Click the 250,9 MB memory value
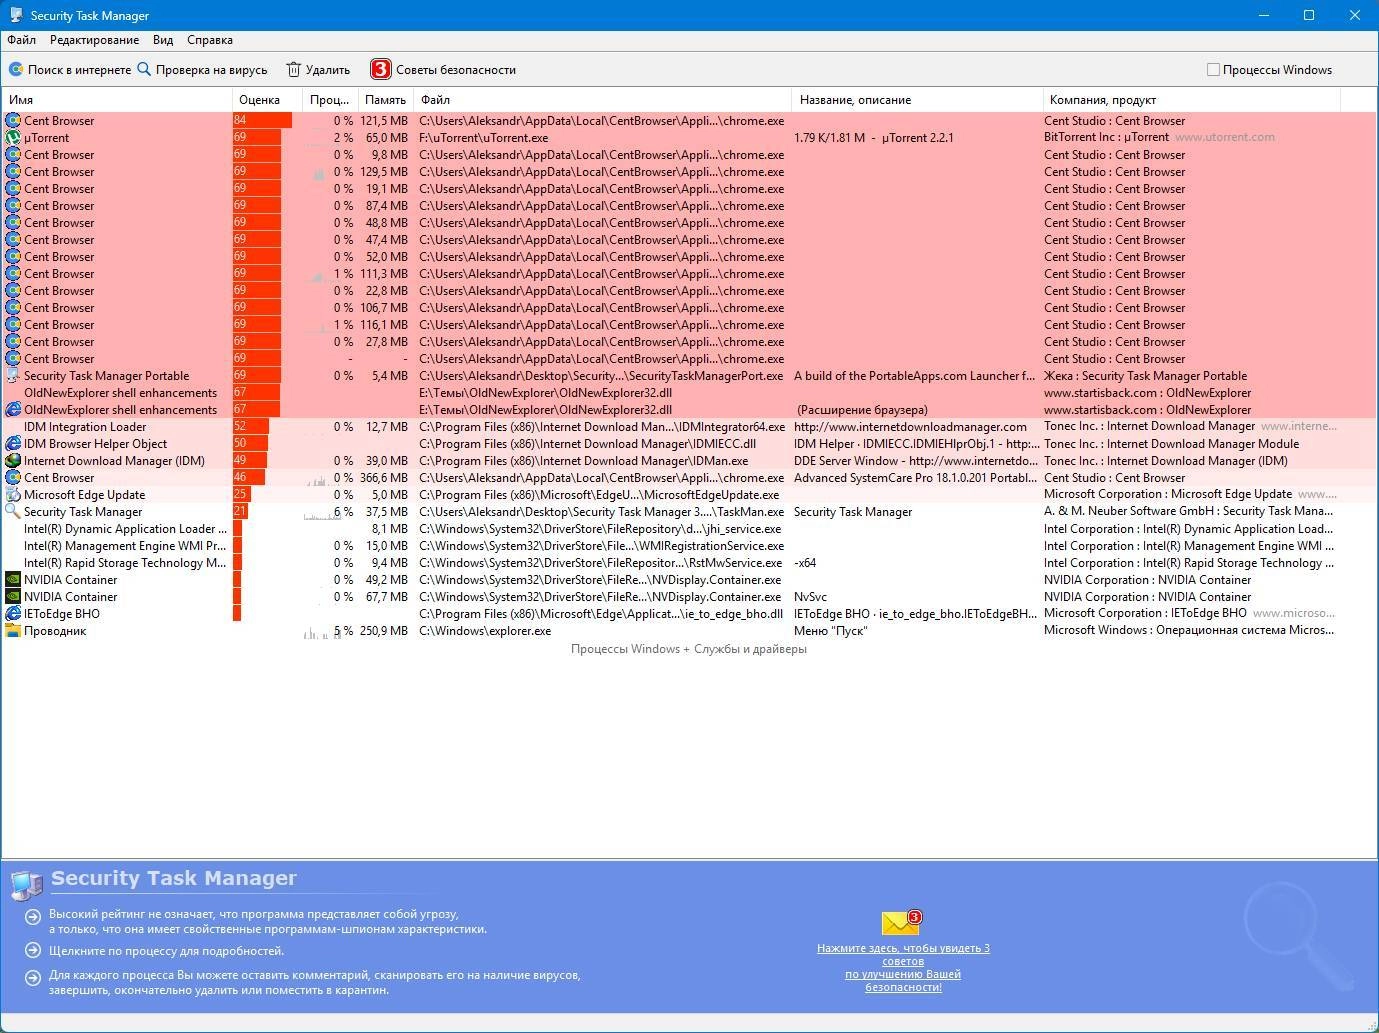The height and width of the screenshot is (1033, 1379). tap(383, 631)
